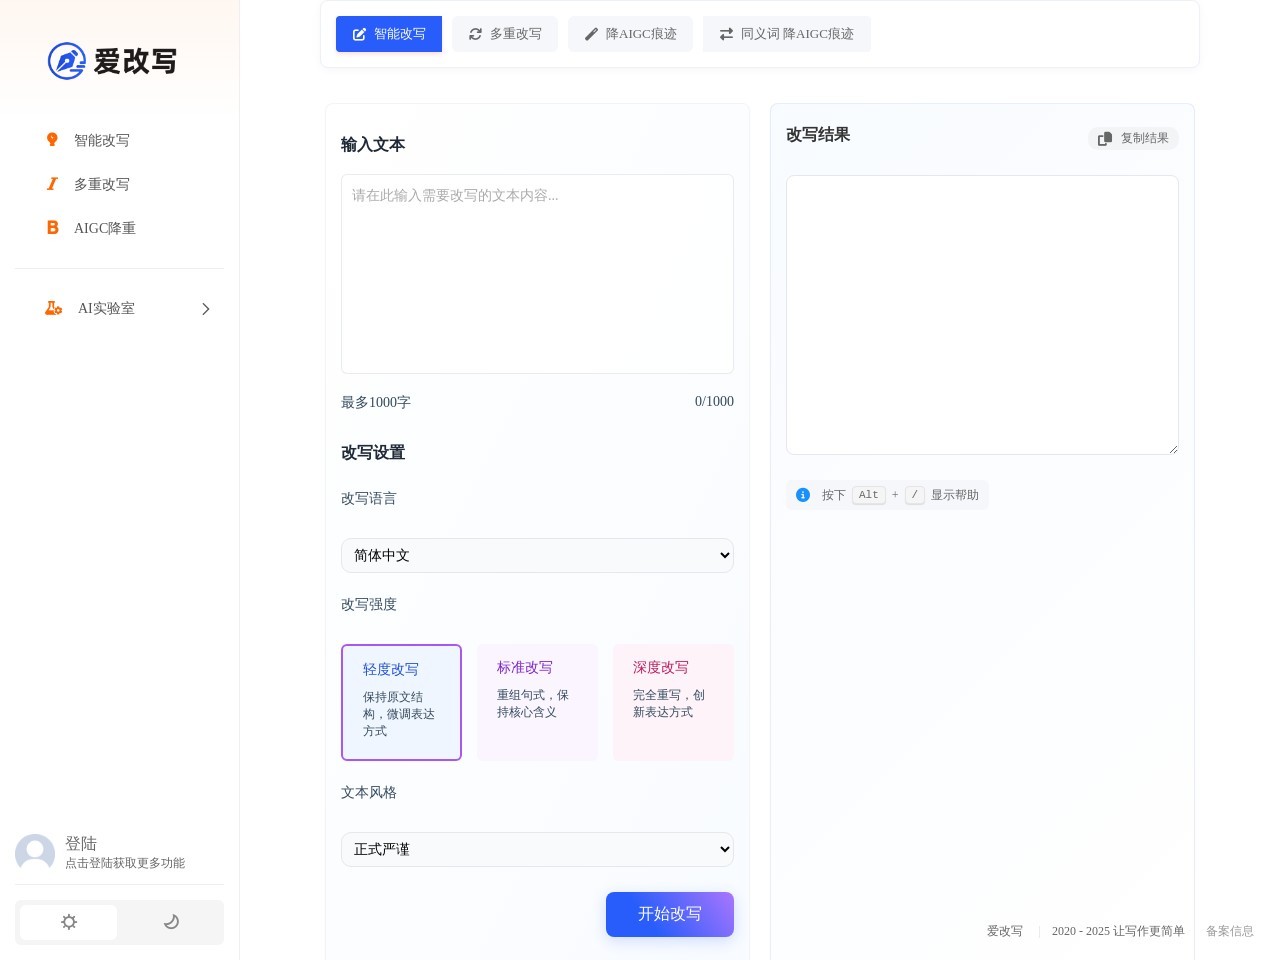Switch to light mode with sun icon
Image resolution: width=1280 pixels, height=960 pixels.
pyautogui.click(x=69, y=922)
